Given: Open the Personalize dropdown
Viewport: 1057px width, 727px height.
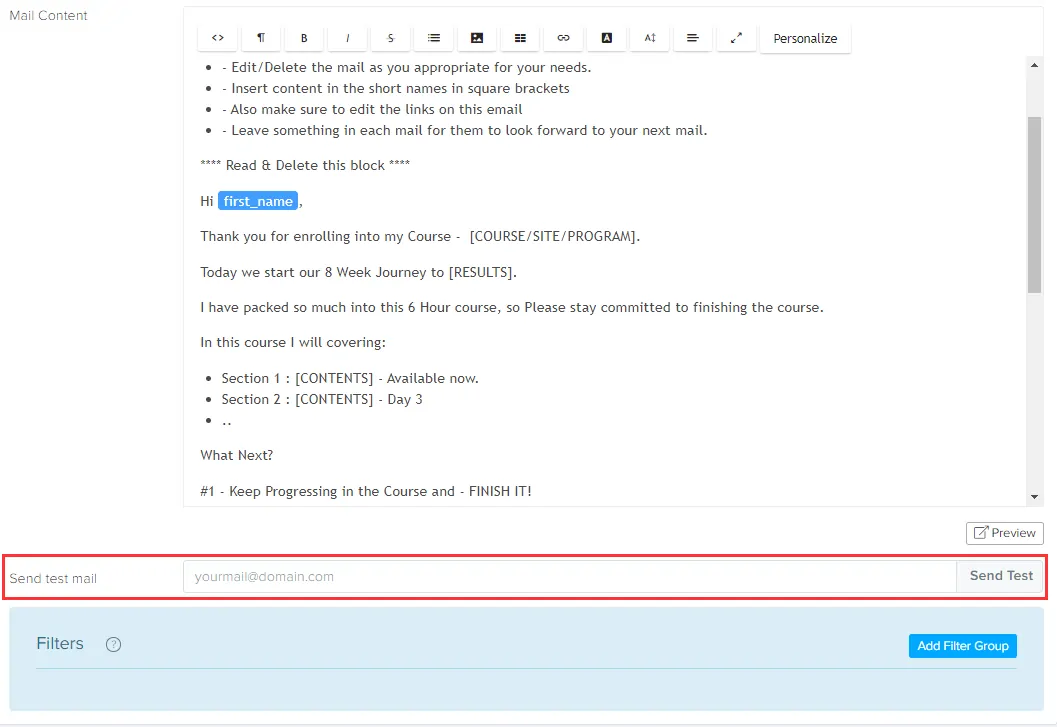Looking at the screenshot, I should tap(805, 38).
